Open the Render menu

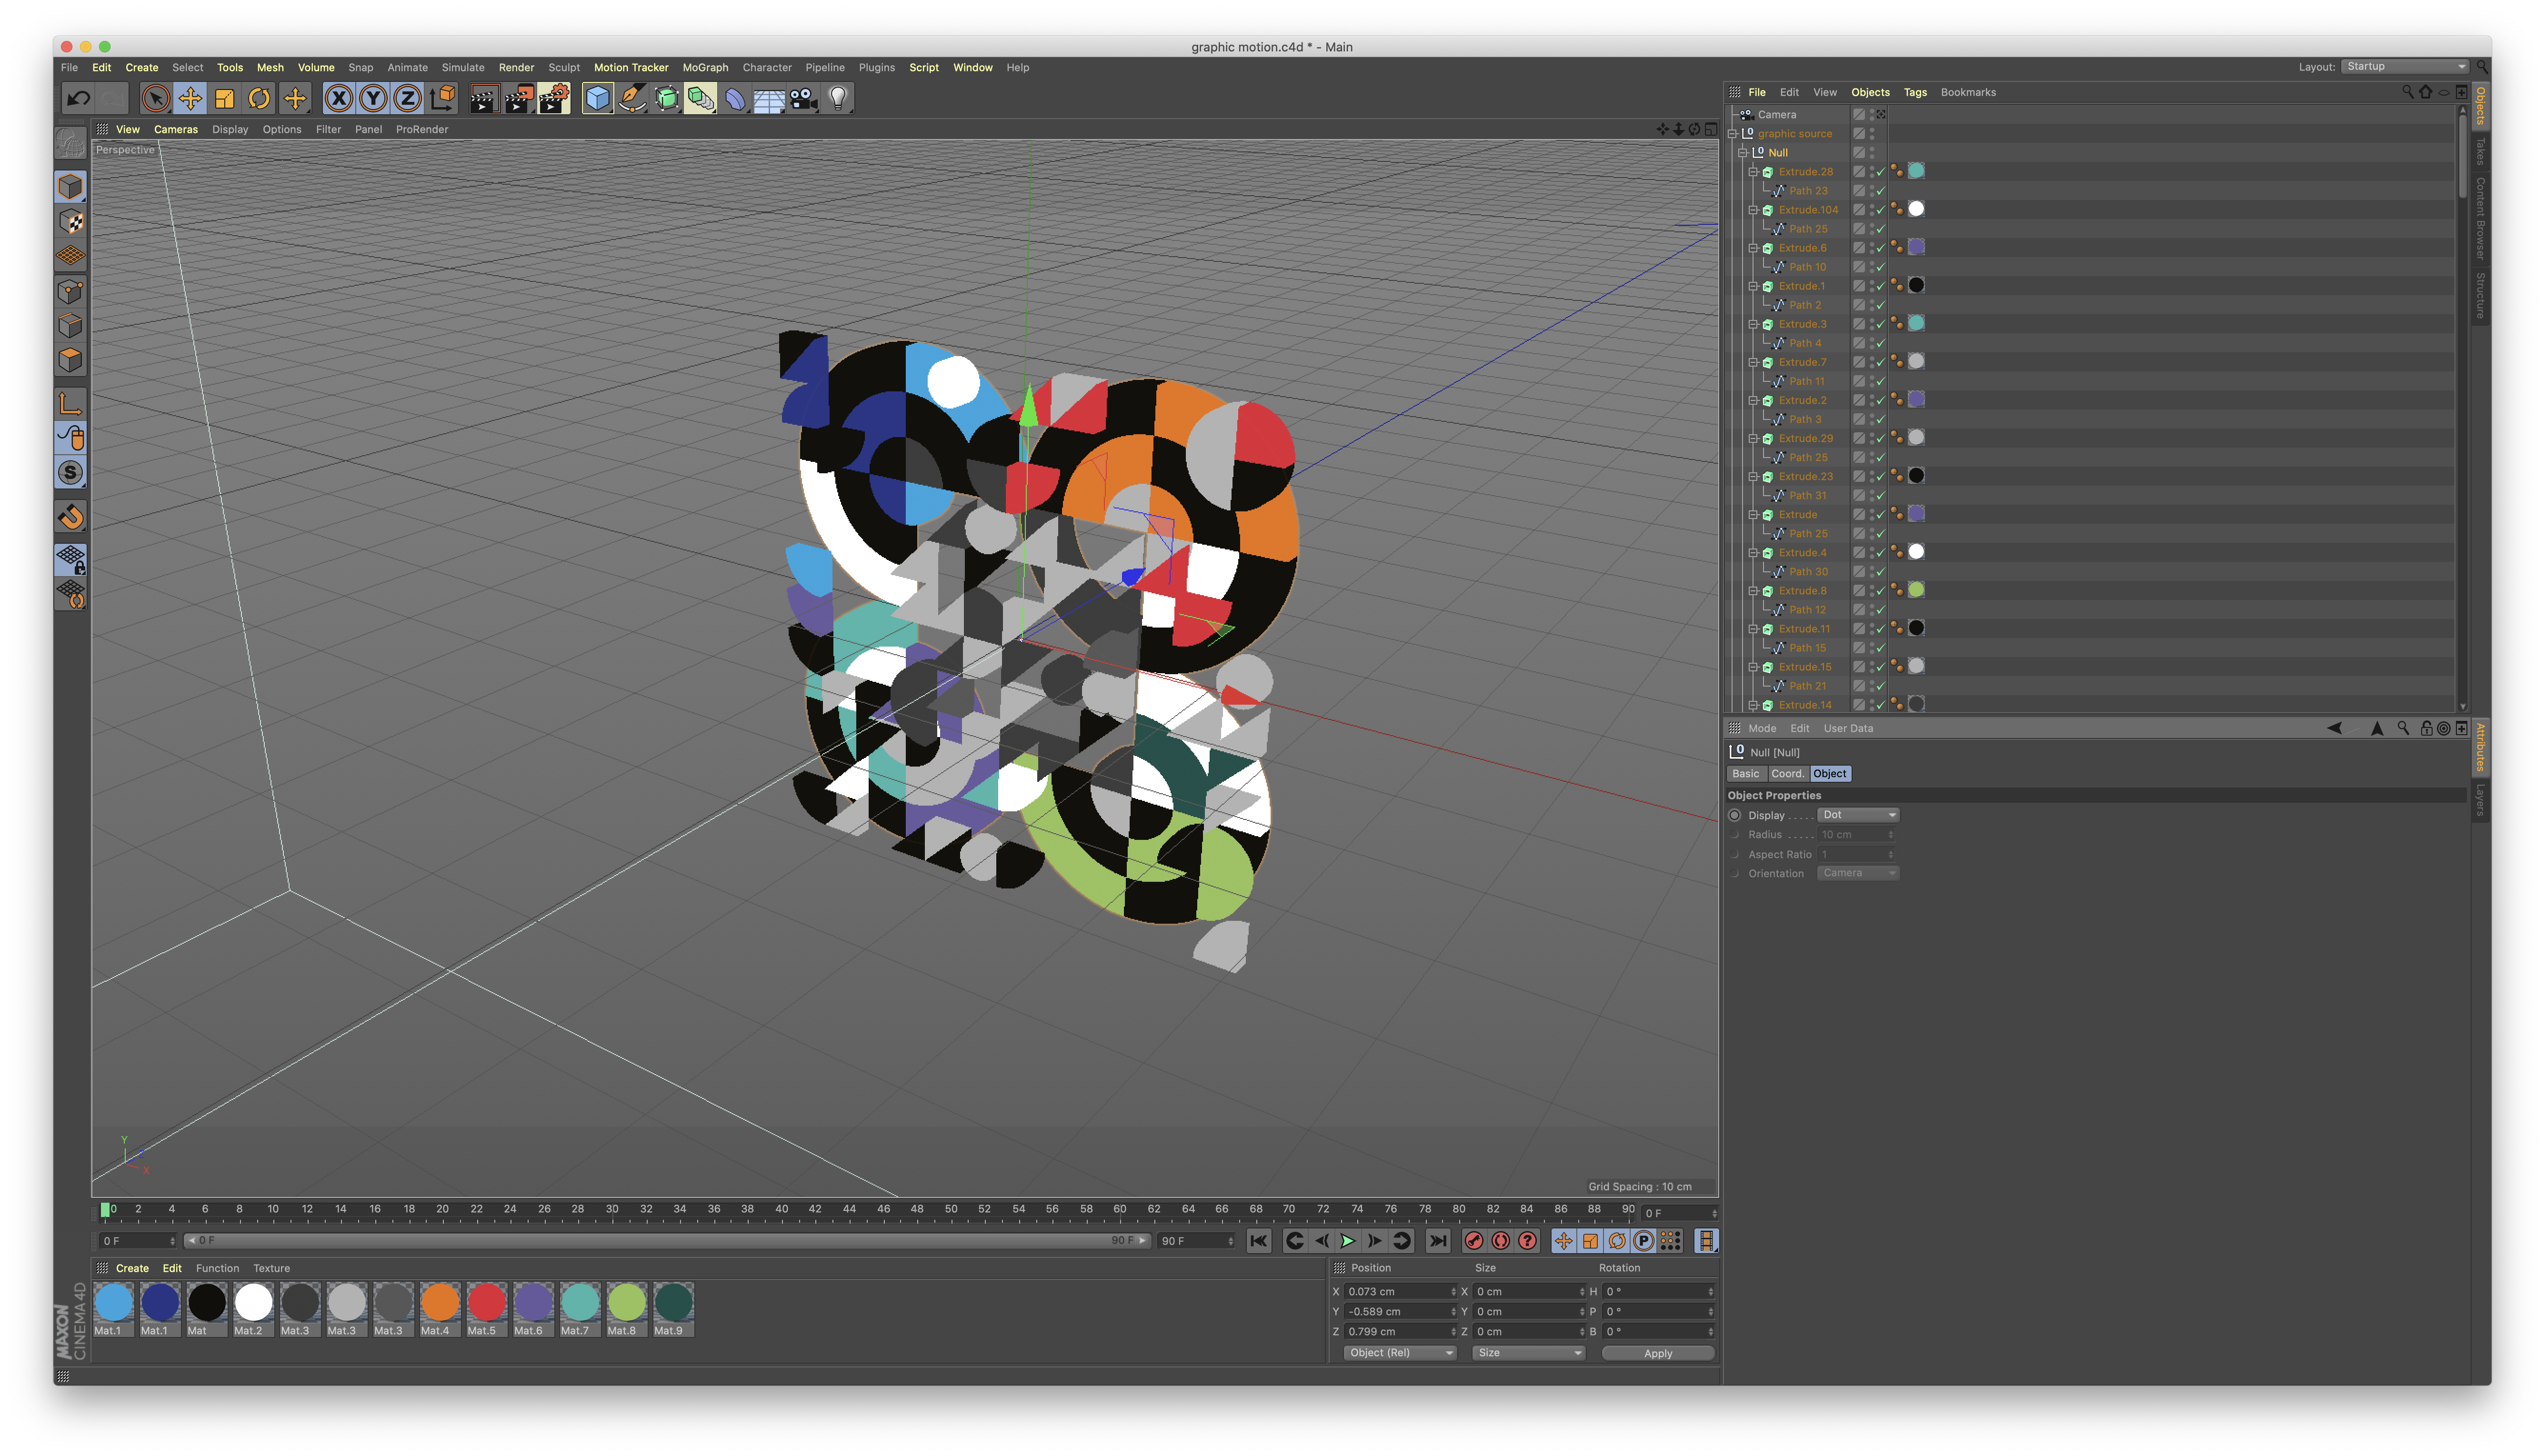516,68
